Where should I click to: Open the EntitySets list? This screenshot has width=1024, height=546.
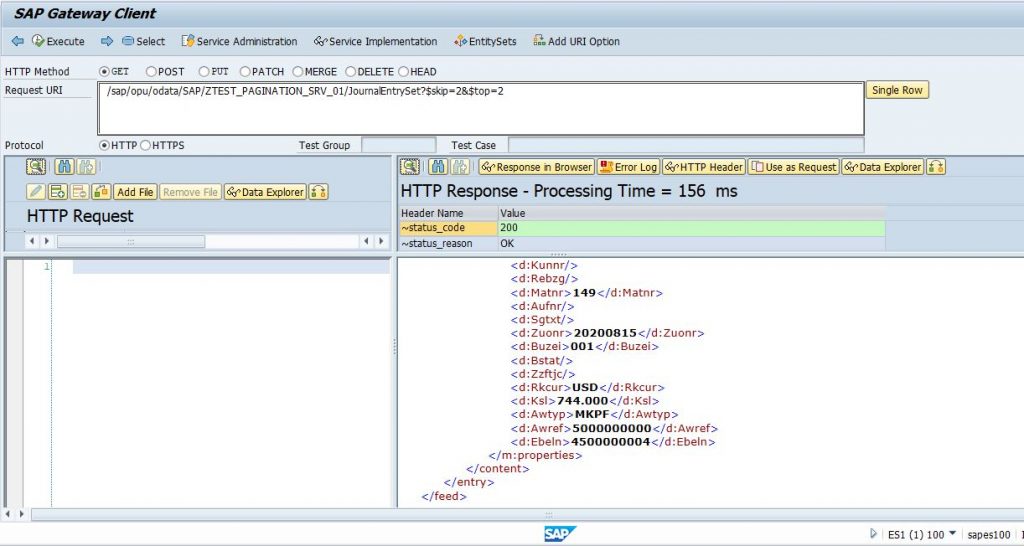(485, 41)
